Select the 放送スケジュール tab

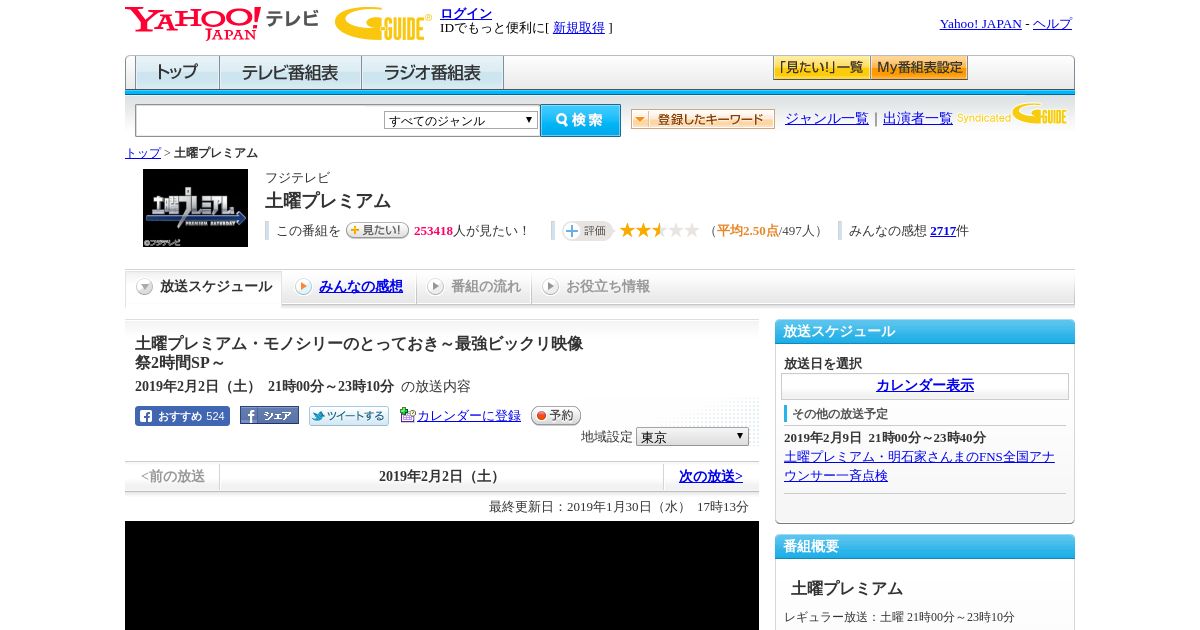point(204,287)
